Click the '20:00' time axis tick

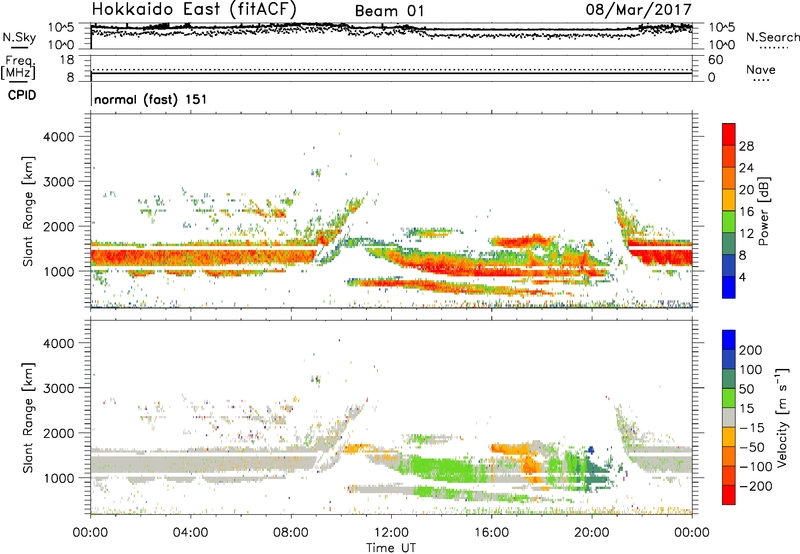click(592, 533)
